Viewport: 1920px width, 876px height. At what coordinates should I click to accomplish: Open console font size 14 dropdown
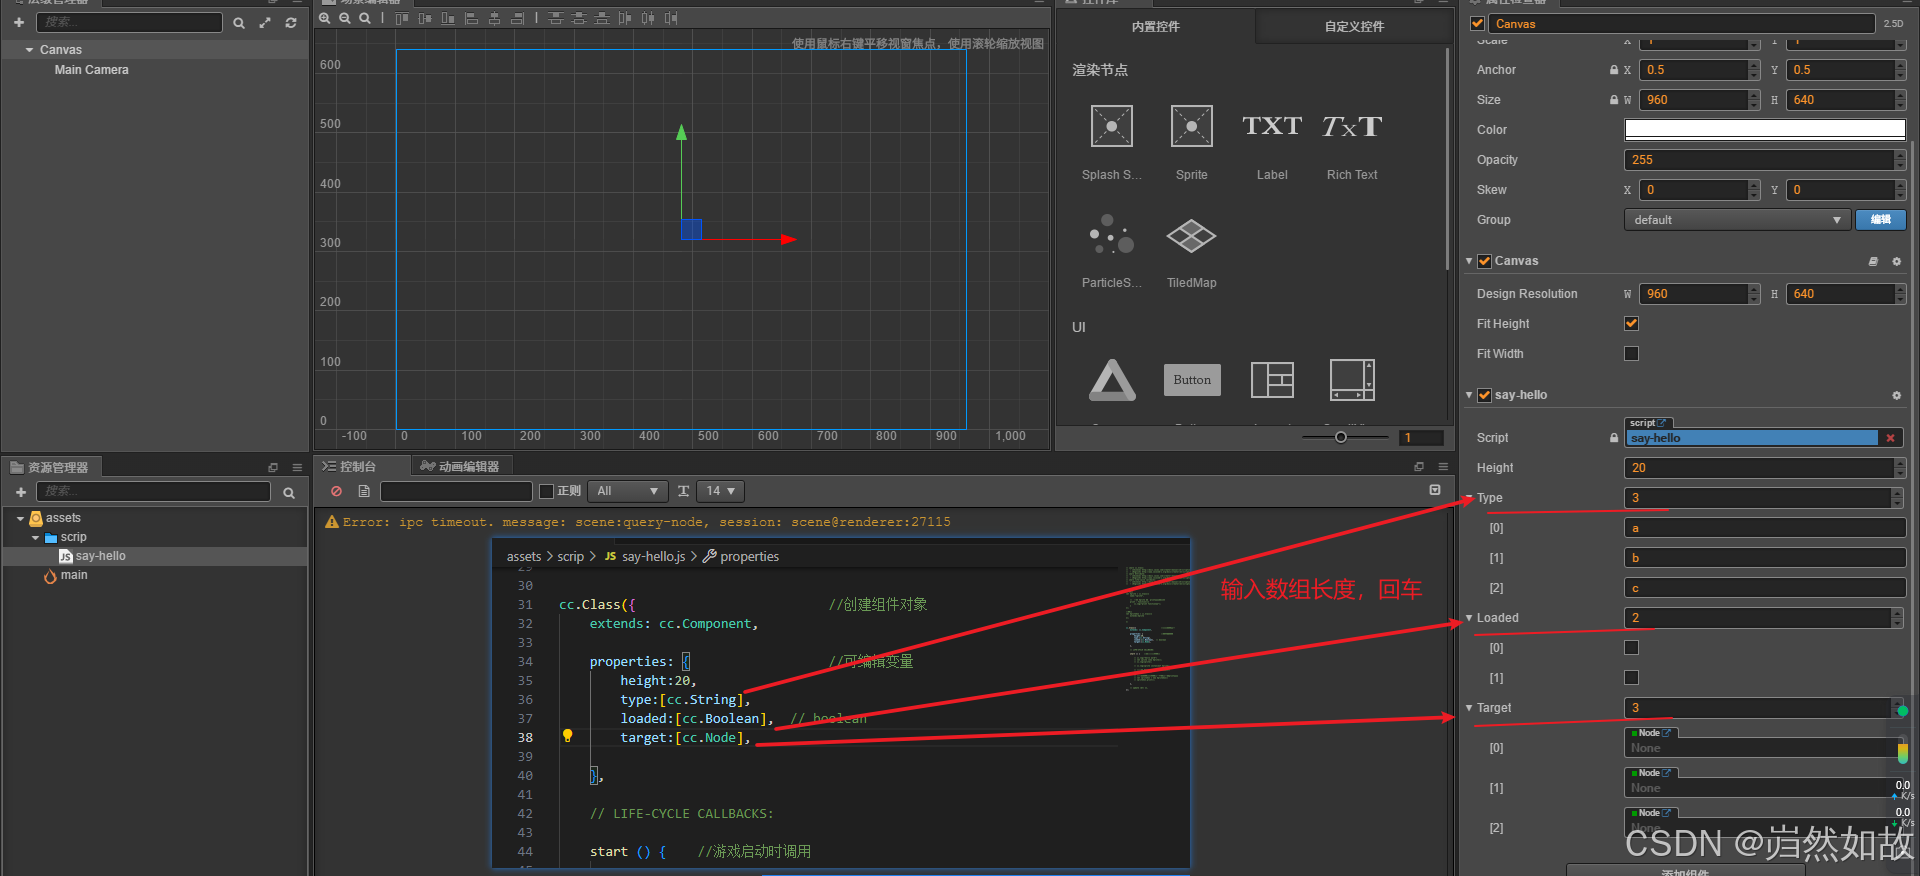point(720,491)
